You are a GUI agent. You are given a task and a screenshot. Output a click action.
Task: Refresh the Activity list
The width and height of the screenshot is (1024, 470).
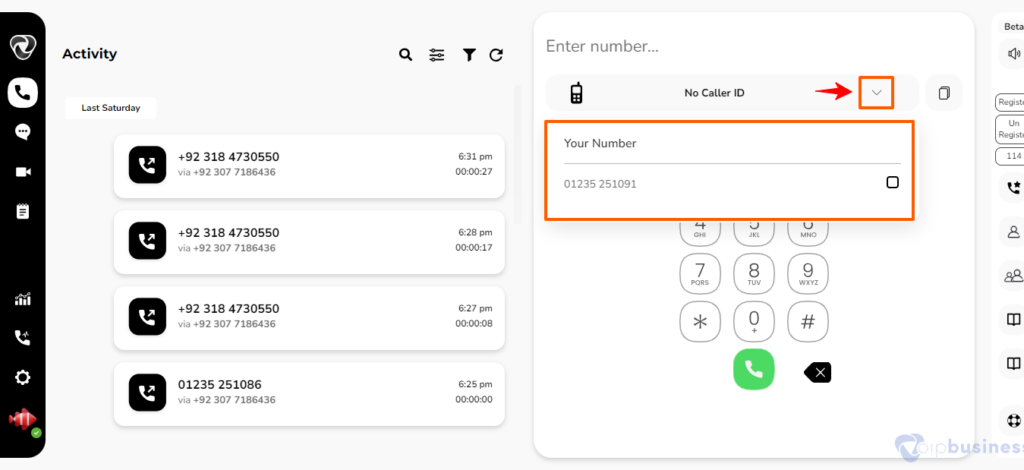(x=496, y=55)
